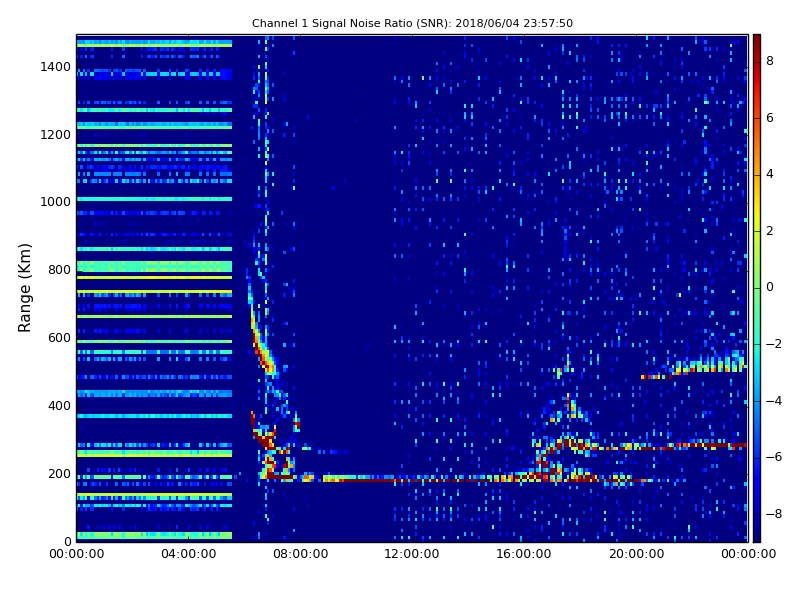Click the 12:00:00 time axis label
Screen dimensions: 800x600
click(x=412, y=554)
